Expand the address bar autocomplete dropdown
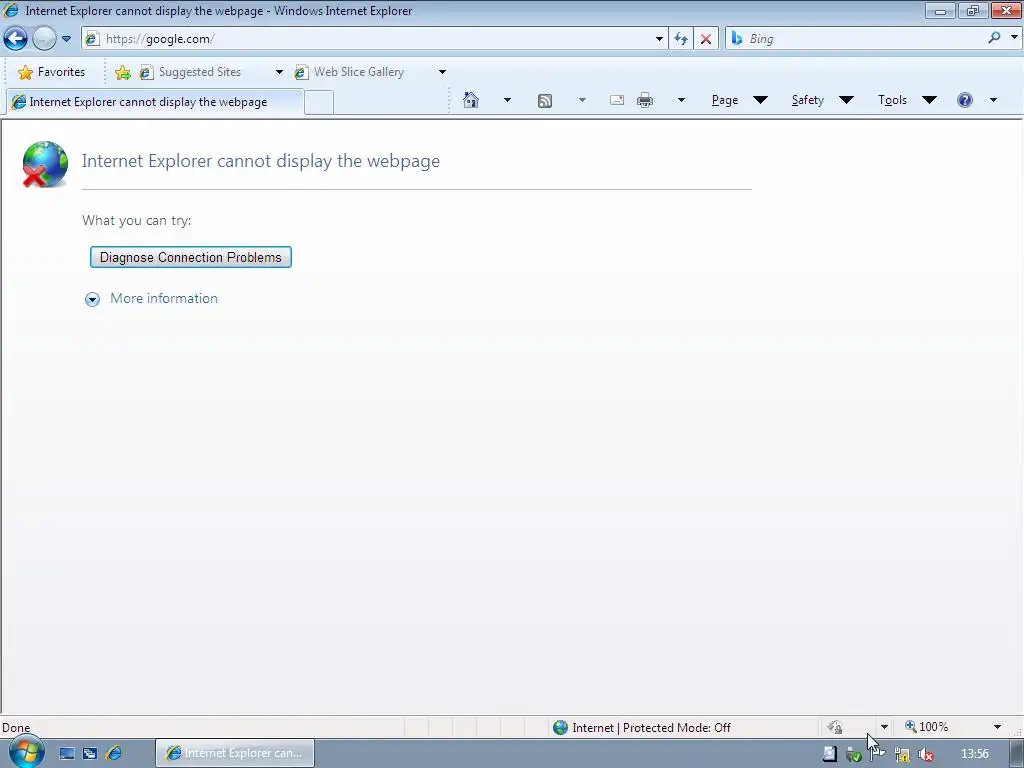Screen dimensions: 1024x768 [659, 39]
